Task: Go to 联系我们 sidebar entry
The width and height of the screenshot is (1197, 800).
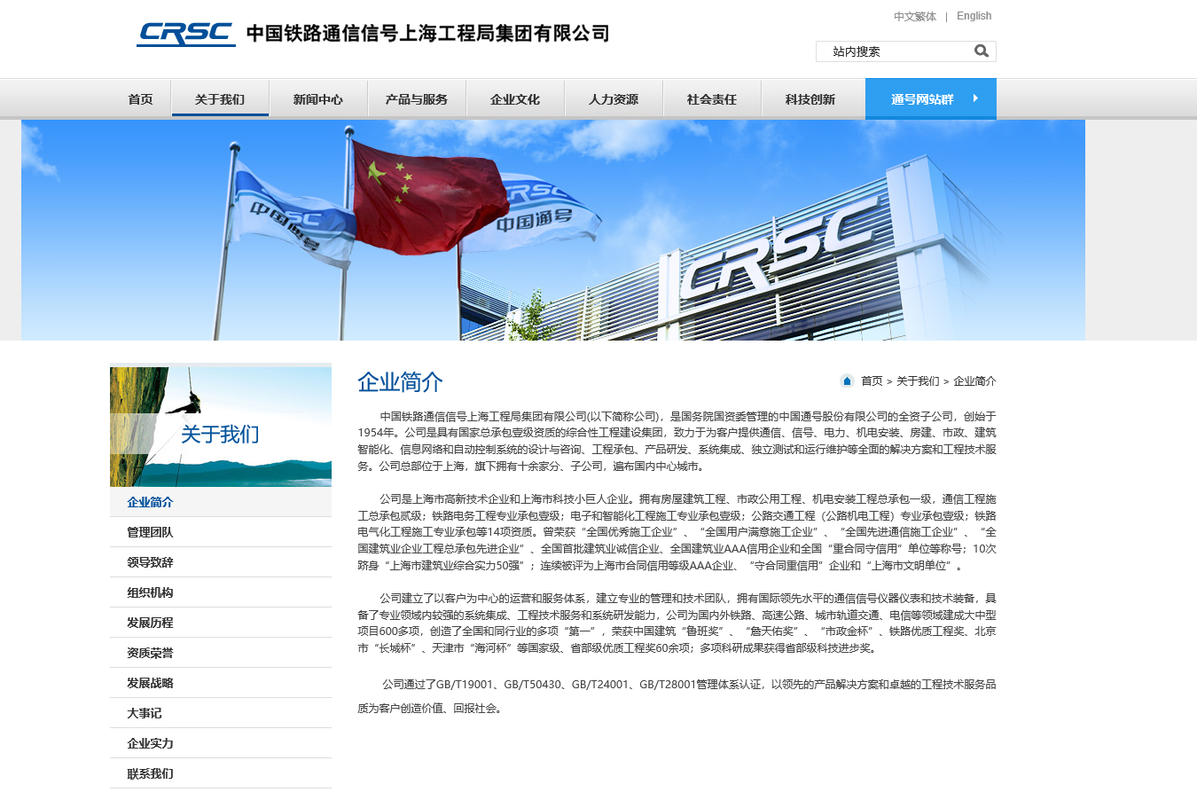Action: click(221, 773)
